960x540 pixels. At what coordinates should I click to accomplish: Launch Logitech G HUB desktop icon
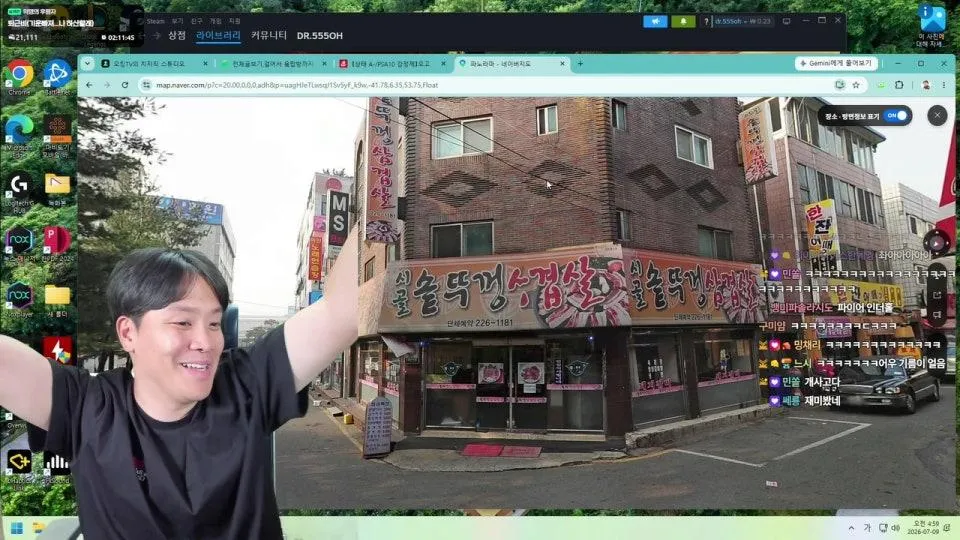click(x=20, y=192)
